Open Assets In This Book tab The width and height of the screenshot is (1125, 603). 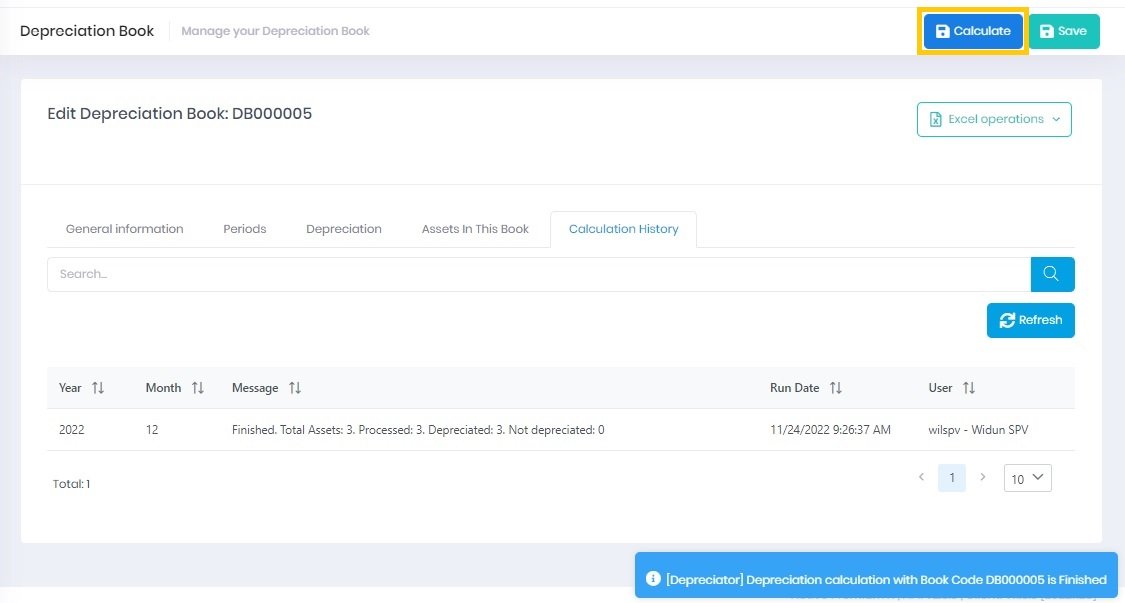475,229
